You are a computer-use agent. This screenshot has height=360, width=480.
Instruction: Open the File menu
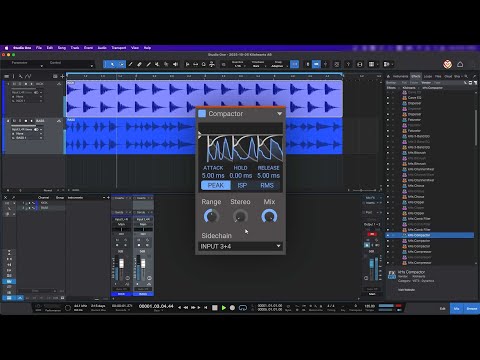[x=39, y=48]
